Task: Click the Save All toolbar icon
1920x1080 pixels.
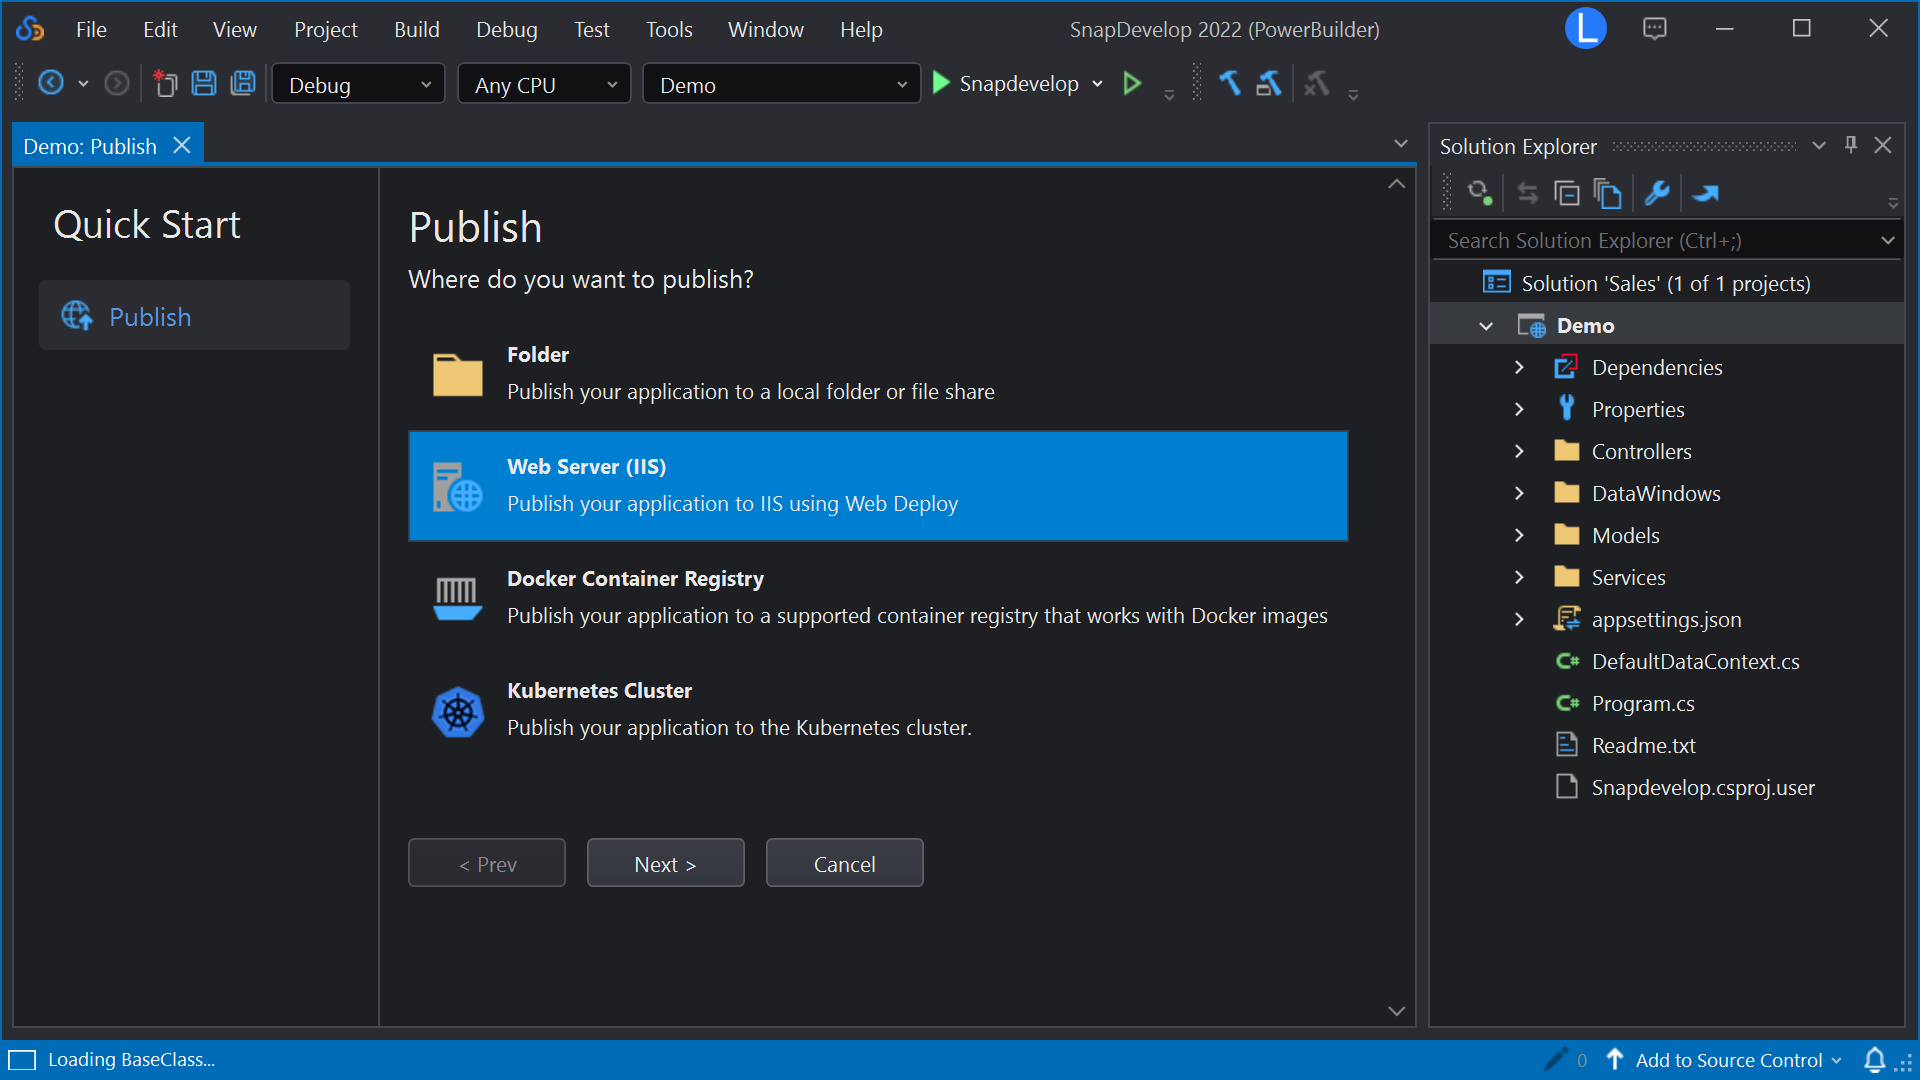Action: click(243, 84)
